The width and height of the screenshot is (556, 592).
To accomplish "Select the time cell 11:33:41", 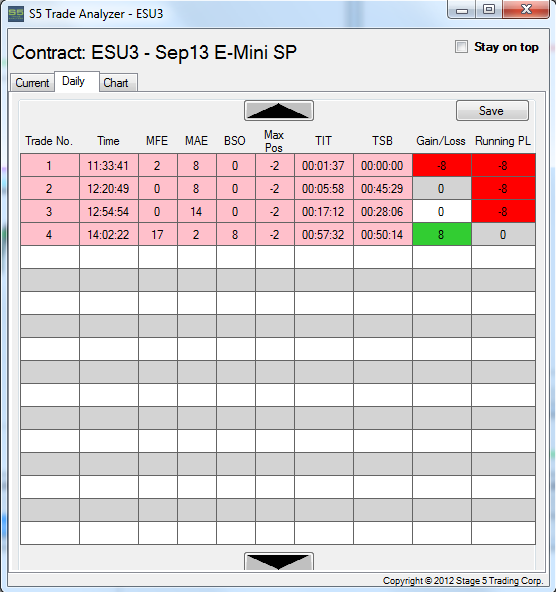I will 109,165.
